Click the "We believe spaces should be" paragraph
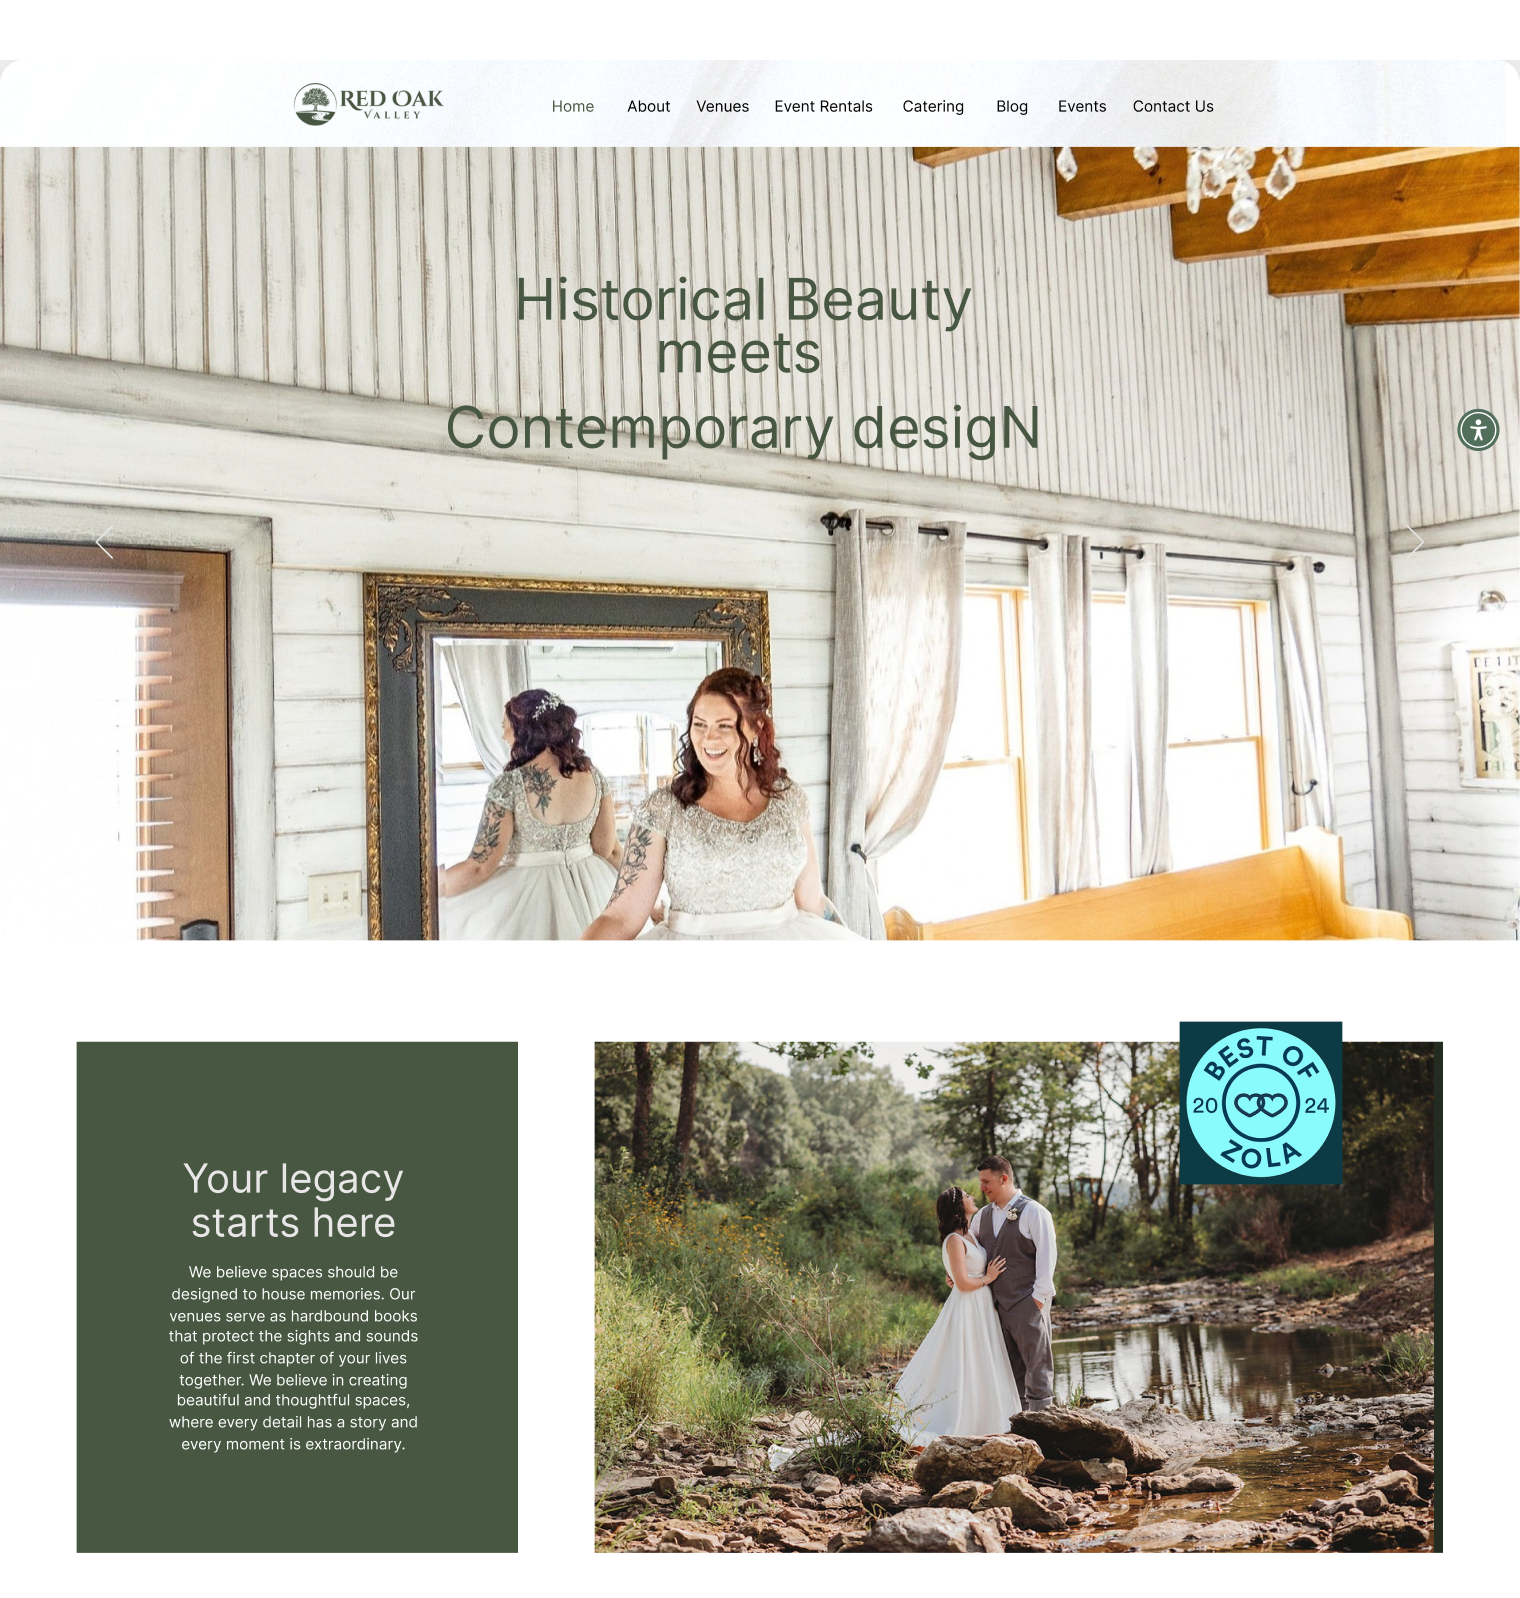1520x1598 pixels. (294, 1358)
